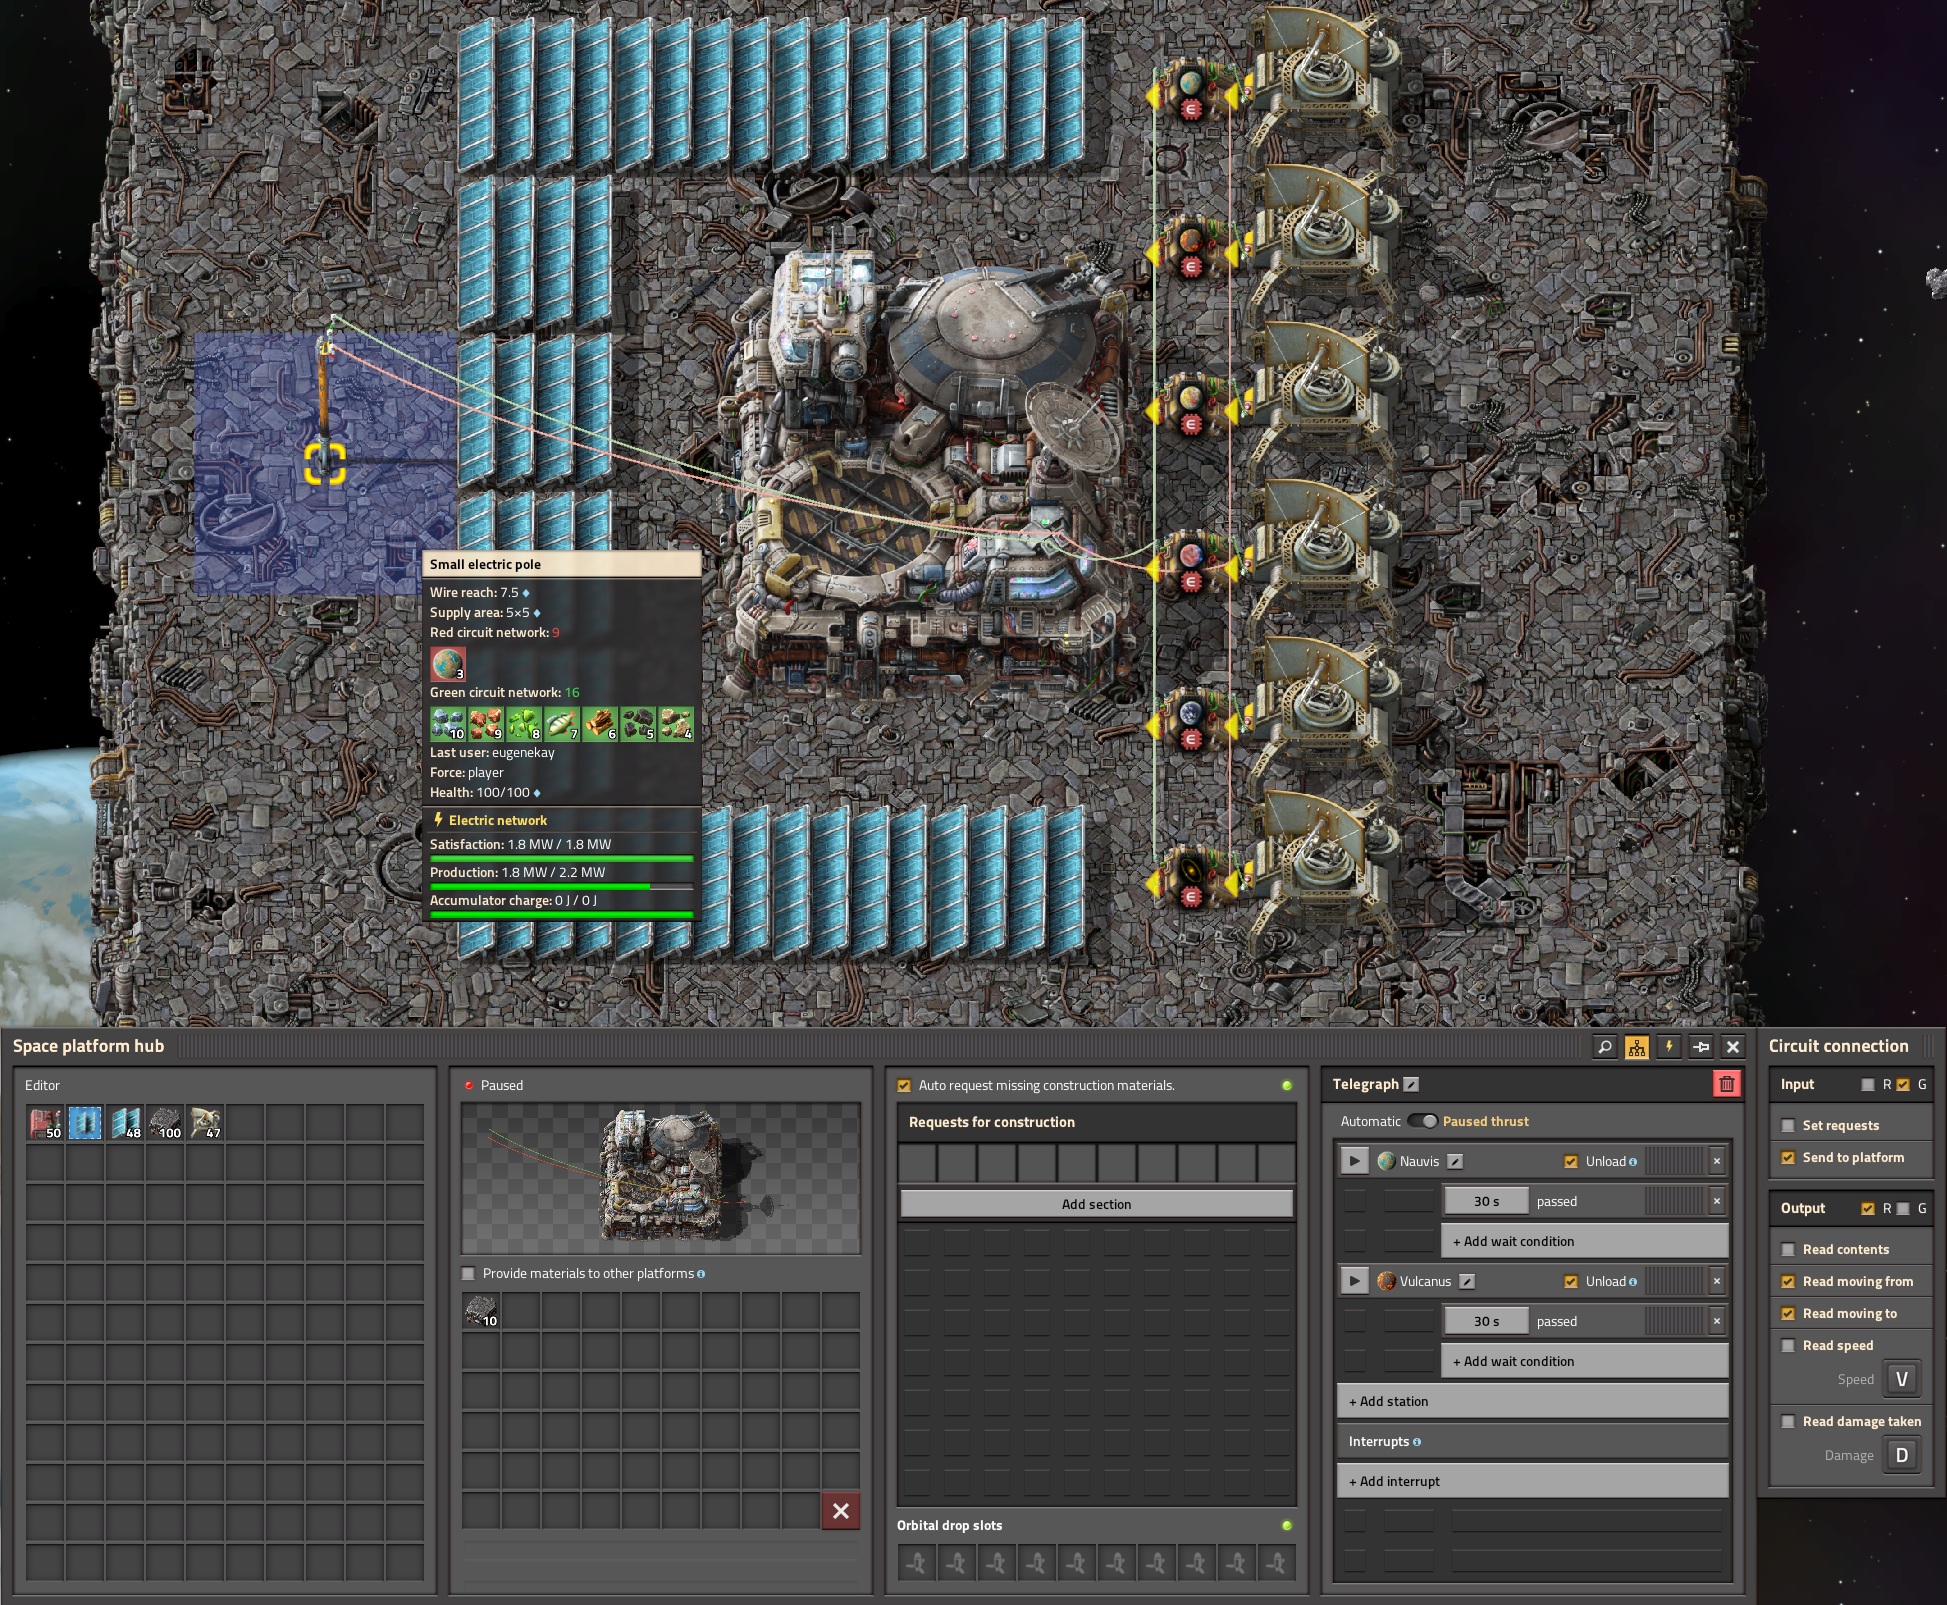Image resolution: width=1947 pixels, height=1605 pixels.
Task: Rename the platform via pencil next to Telegraph
Action: [1411, 1084]
